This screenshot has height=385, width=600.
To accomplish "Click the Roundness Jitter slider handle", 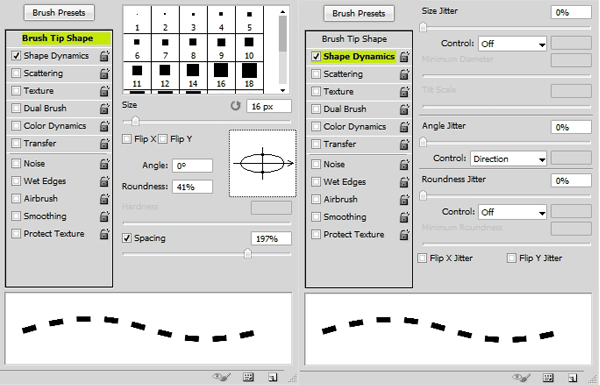I will point(423,196).
